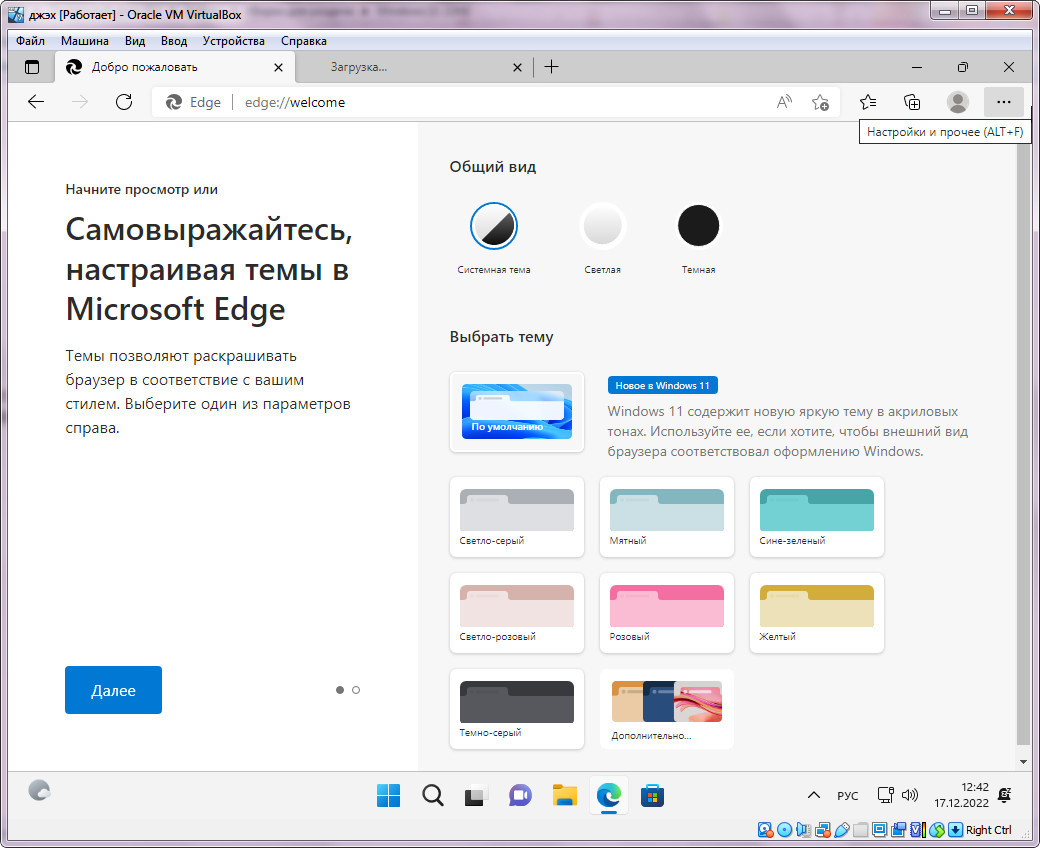Show hidden tray icons chevron
This screenshot has height=848, width=1040.
click(x=814, y=795)
